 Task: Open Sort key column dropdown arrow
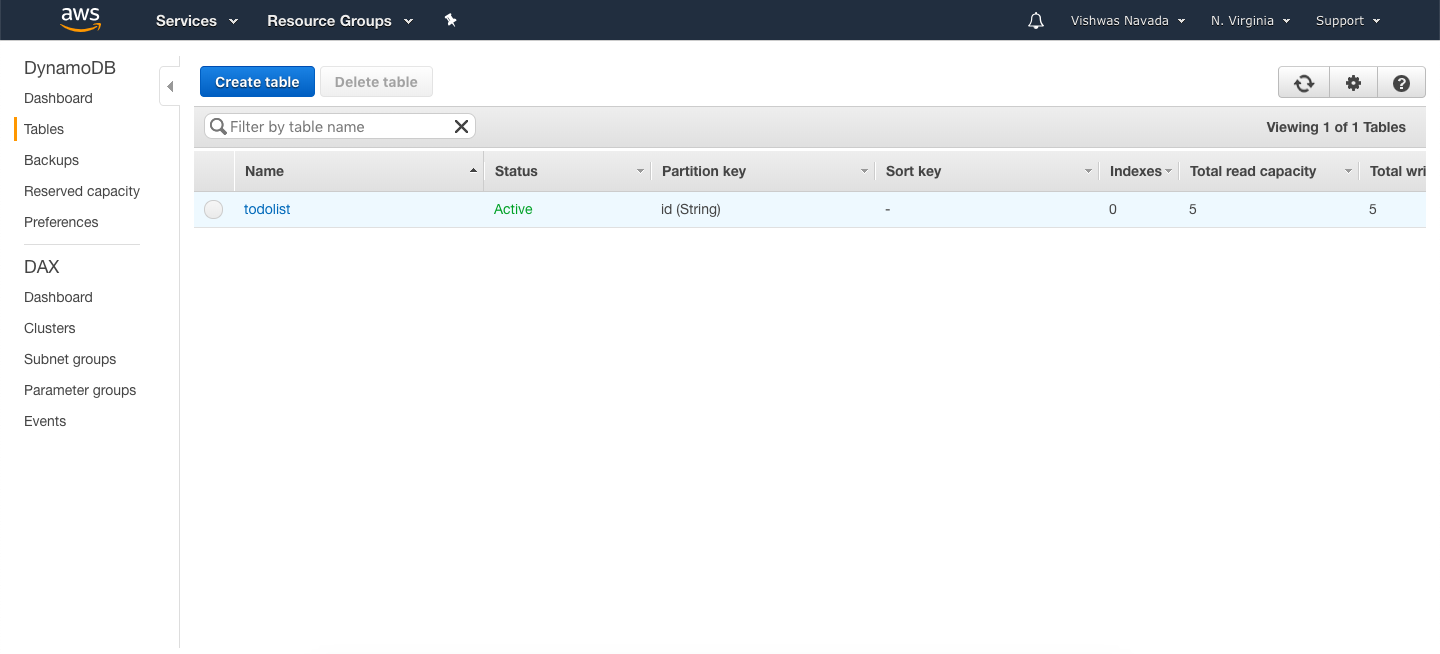click(x=1089, y=171)
